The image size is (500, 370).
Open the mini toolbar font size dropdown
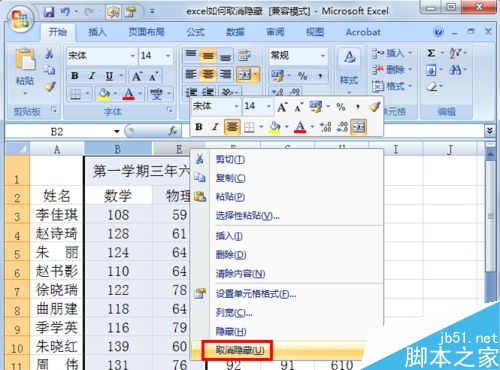click(268, 107)
